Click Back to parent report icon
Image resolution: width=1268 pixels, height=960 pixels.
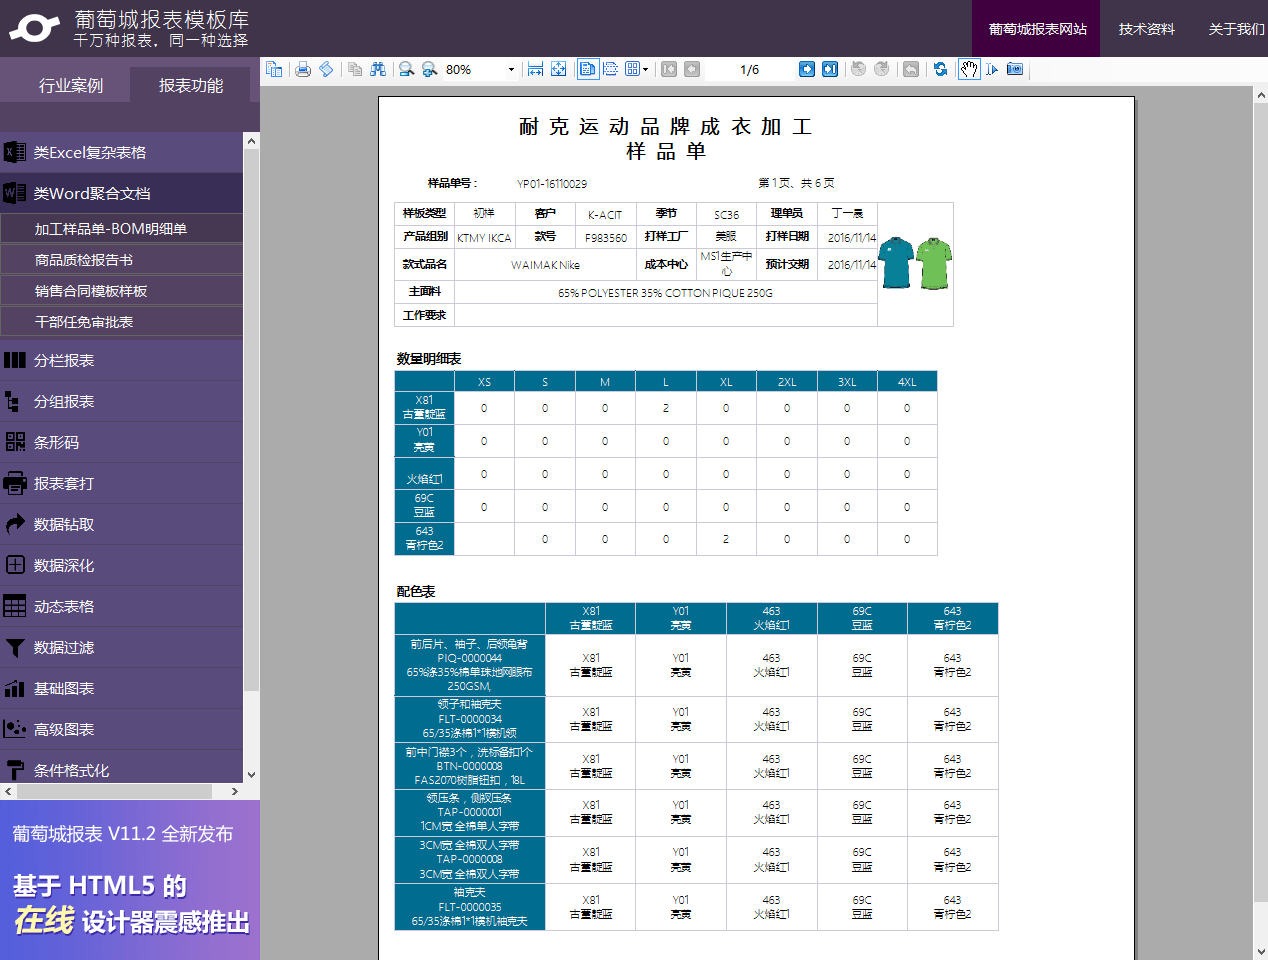(910, 69)
